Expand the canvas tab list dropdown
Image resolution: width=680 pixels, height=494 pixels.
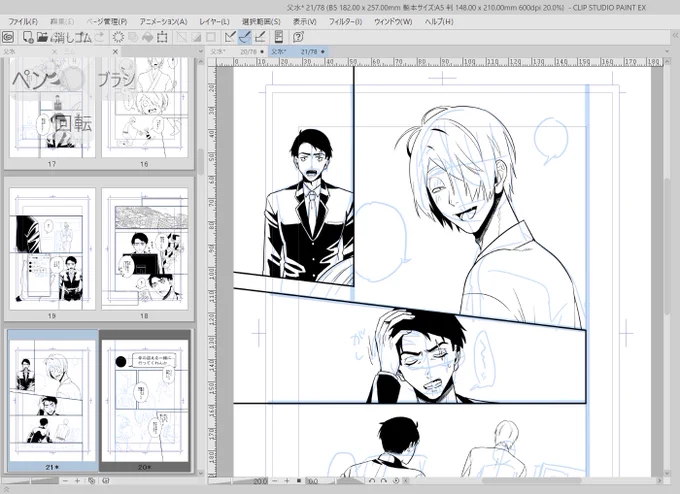coord(667,51)
